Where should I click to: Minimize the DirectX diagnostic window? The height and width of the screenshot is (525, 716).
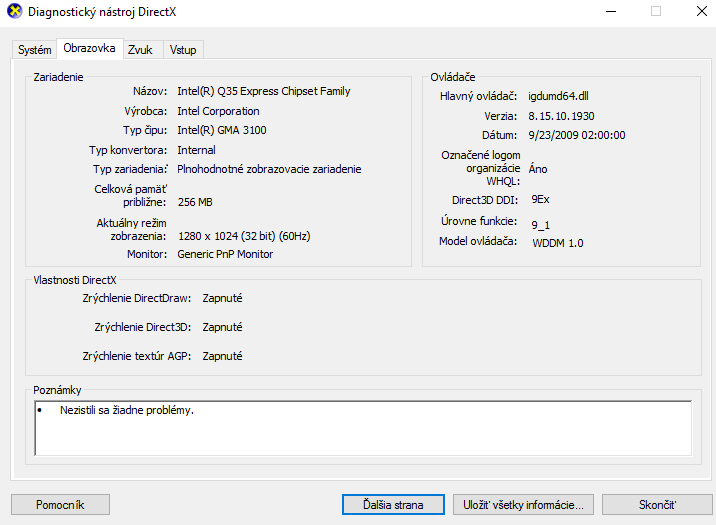click(611, 11)
